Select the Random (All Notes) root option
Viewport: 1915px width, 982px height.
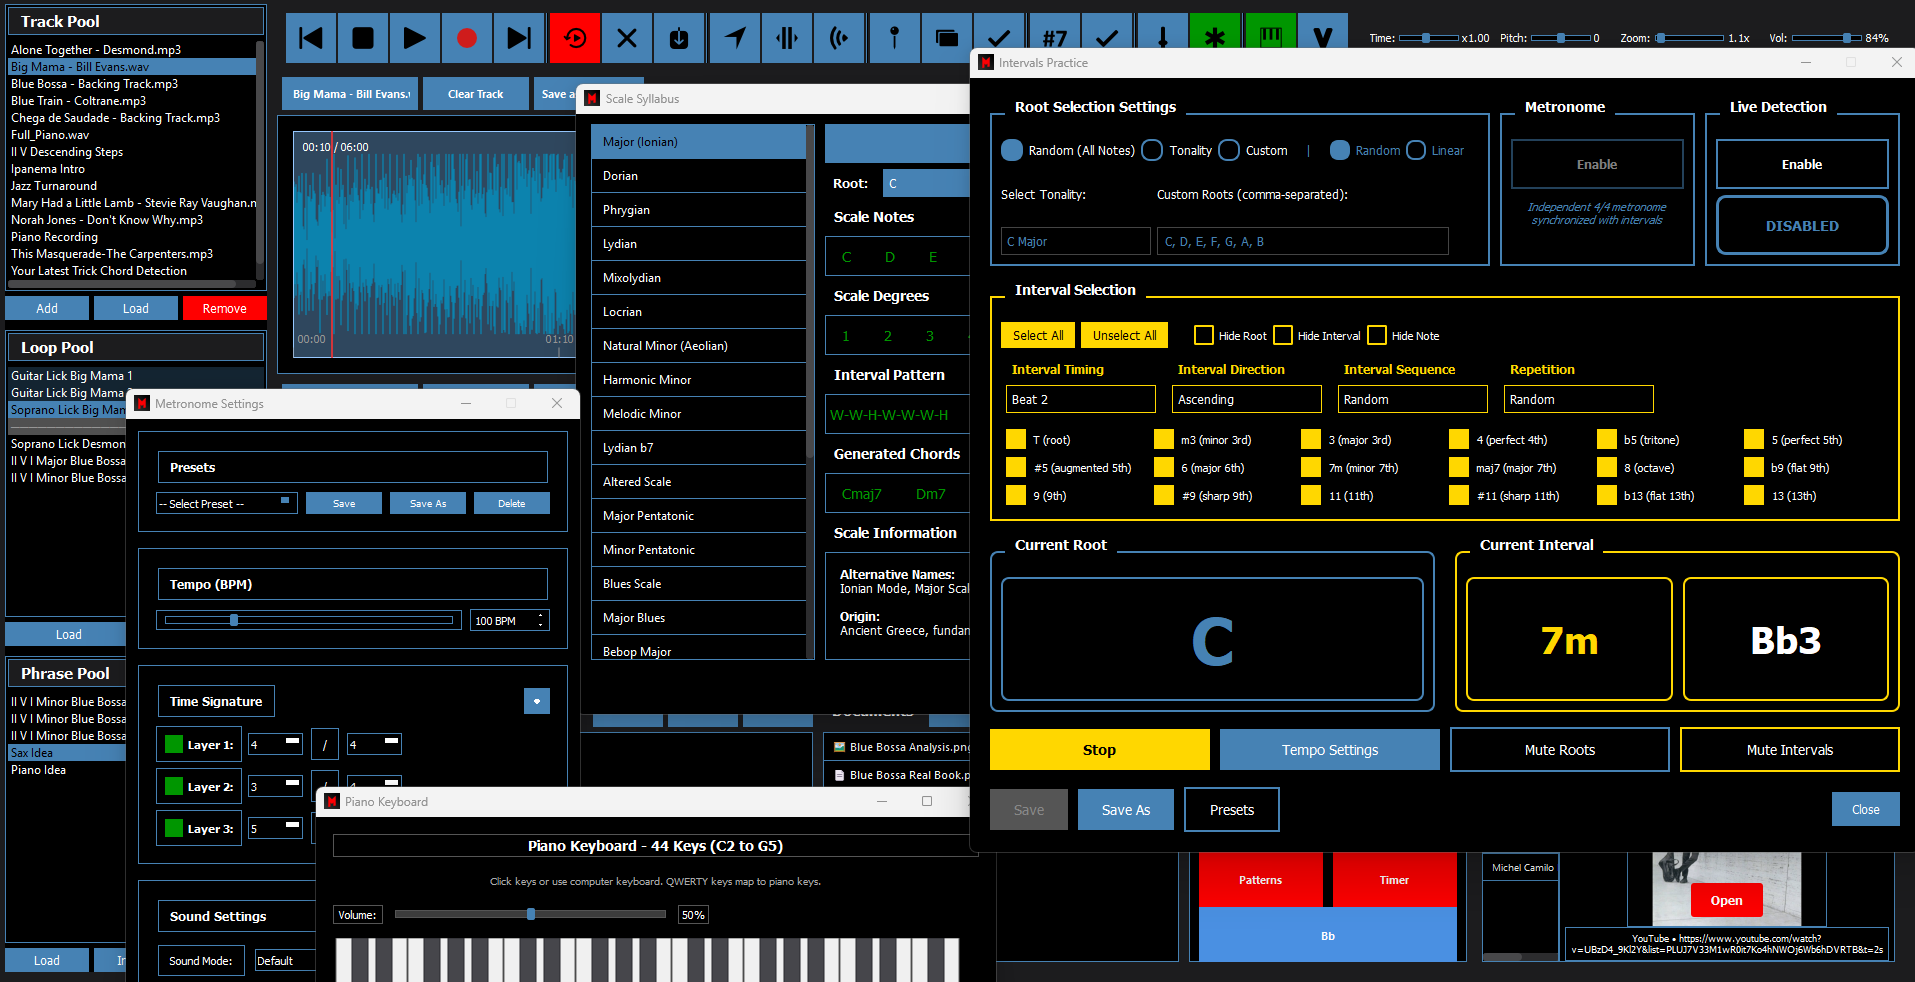1011,150
